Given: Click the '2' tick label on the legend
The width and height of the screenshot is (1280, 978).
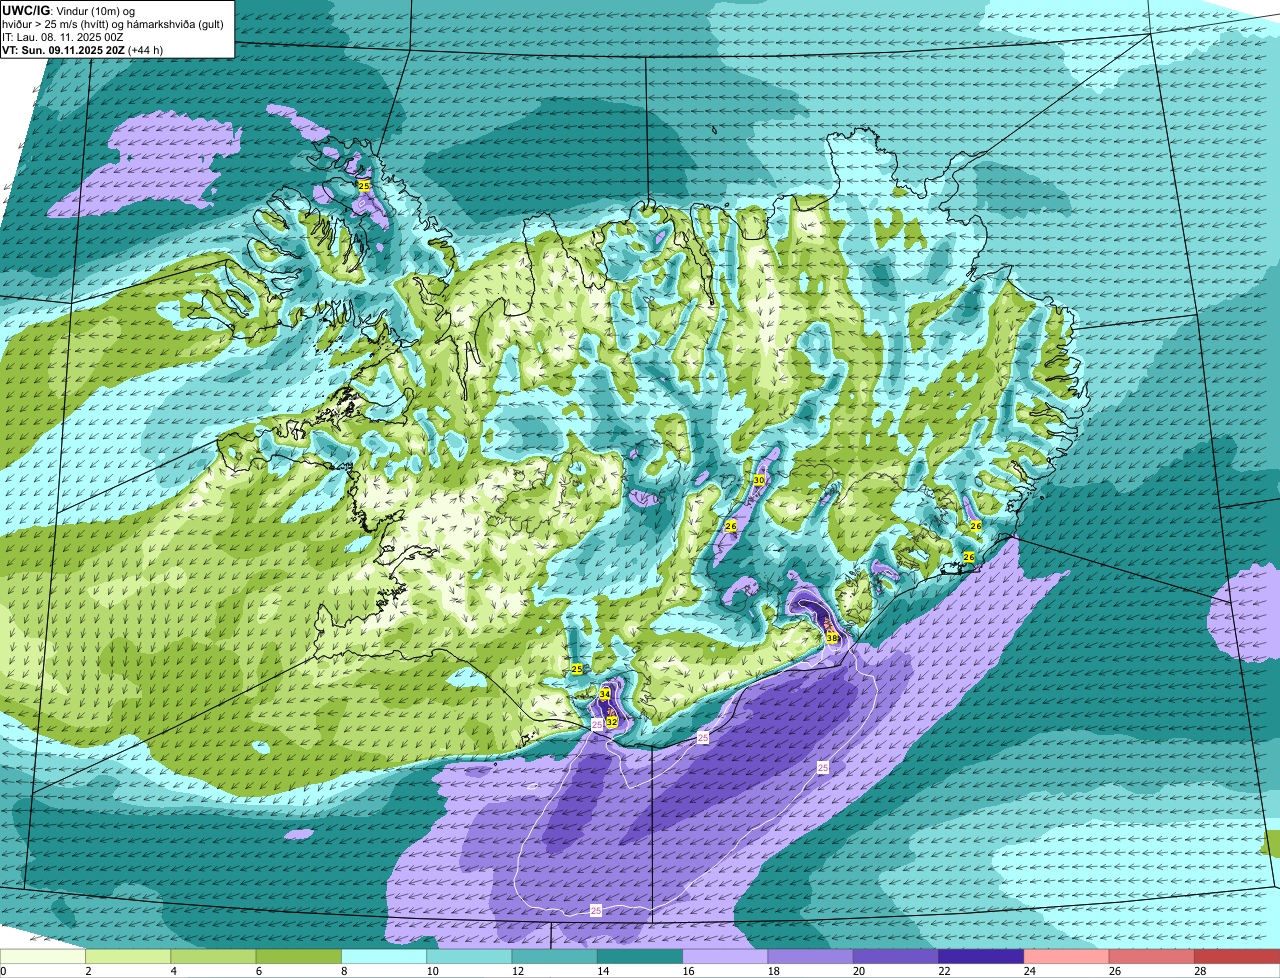Looking at the screenshot, I should tap(88, 971).
